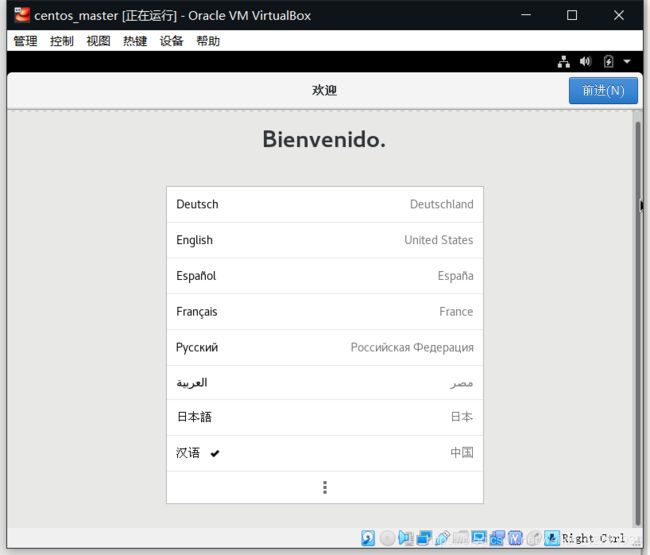
Task: Choose Français language row
Action: point(325,312)
